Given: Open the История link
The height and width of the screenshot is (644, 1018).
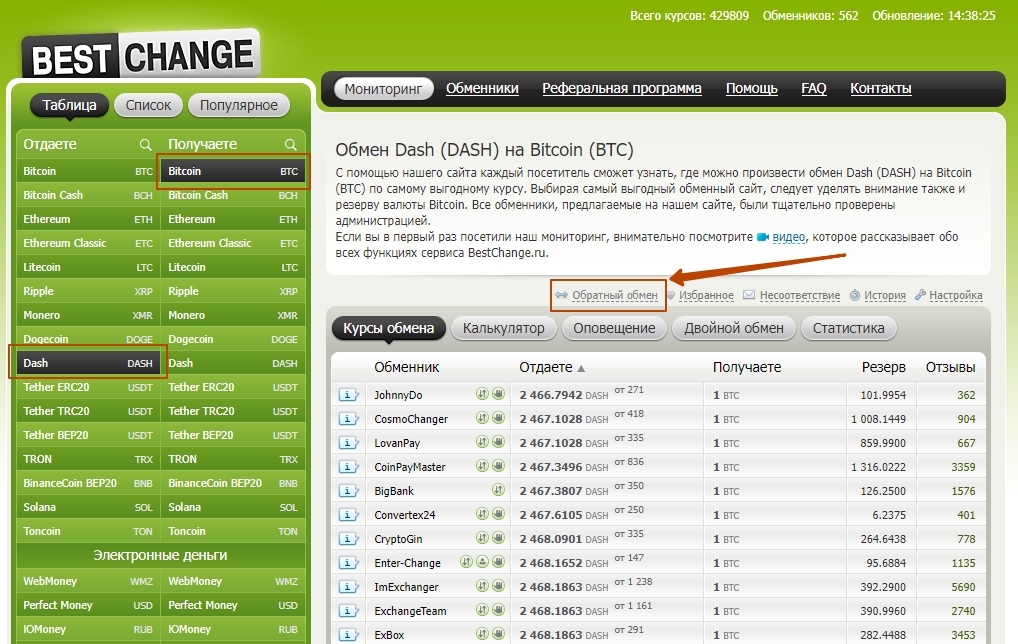Looking at the screenshot, I should tap(885, 295).
